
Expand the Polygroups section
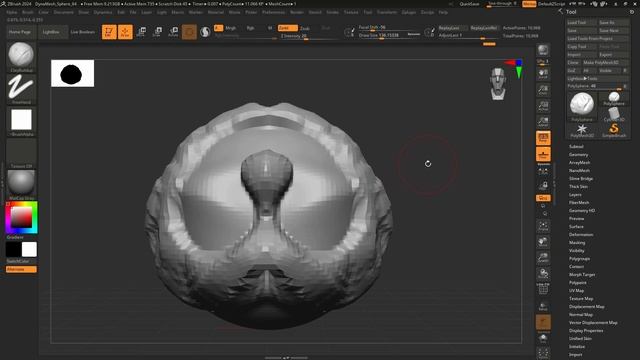click(x=580, y=258)
